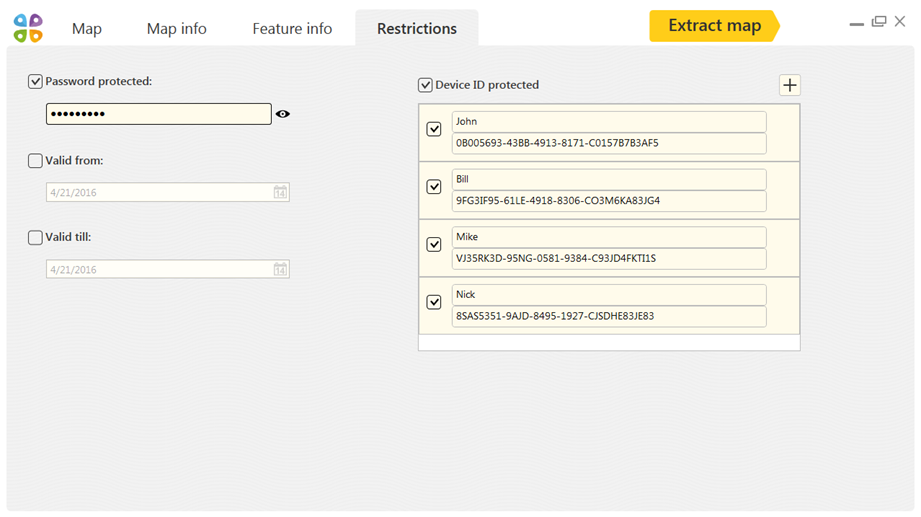
Task: Open the Valid till calendar picker
Action: click(280, 269)
